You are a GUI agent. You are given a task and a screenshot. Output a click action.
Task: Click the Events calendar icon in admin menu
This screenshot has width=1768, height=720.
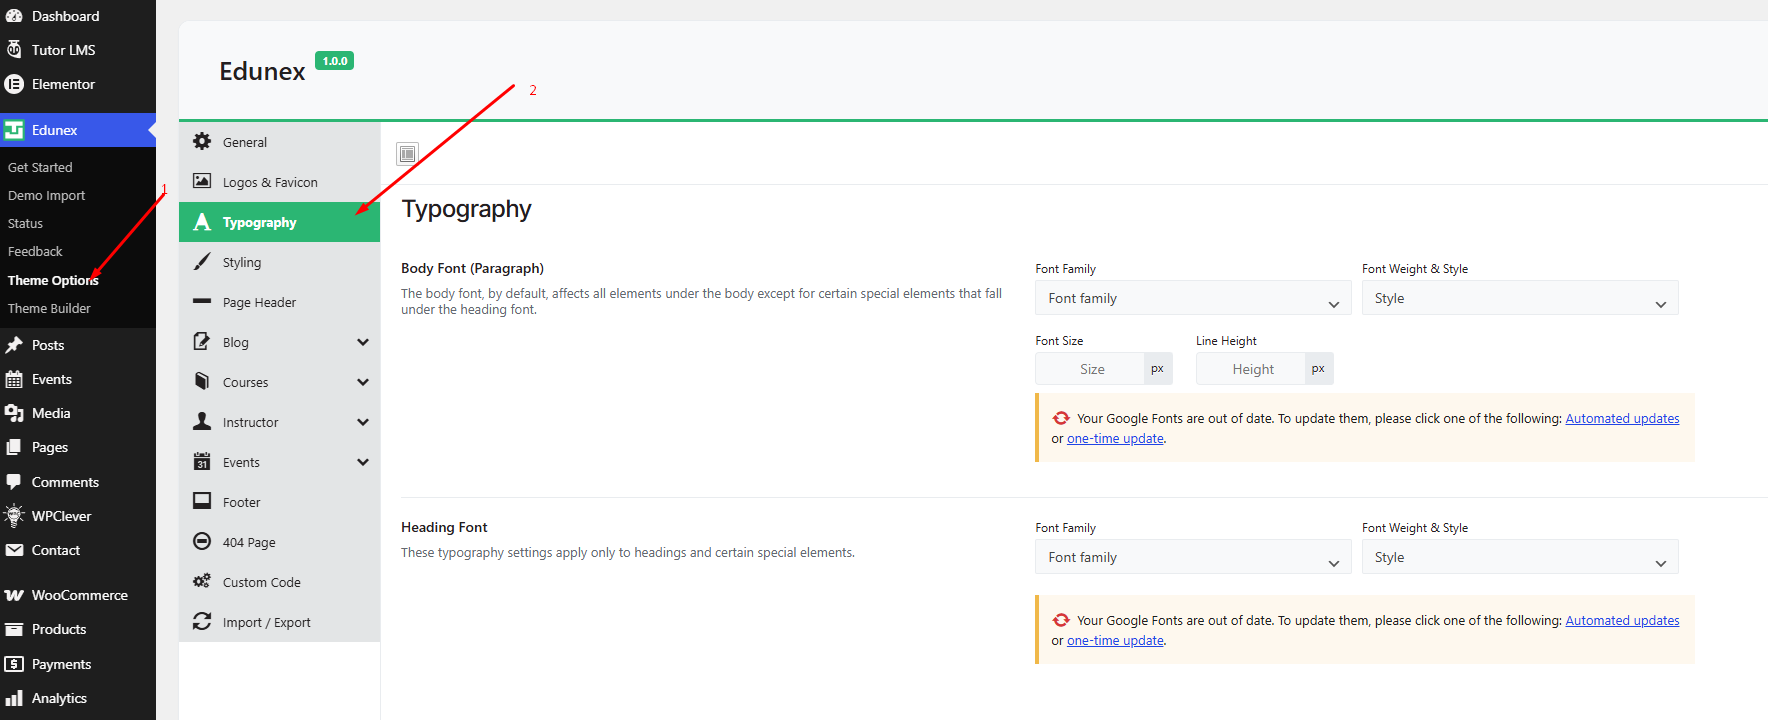tap(14, 379)
